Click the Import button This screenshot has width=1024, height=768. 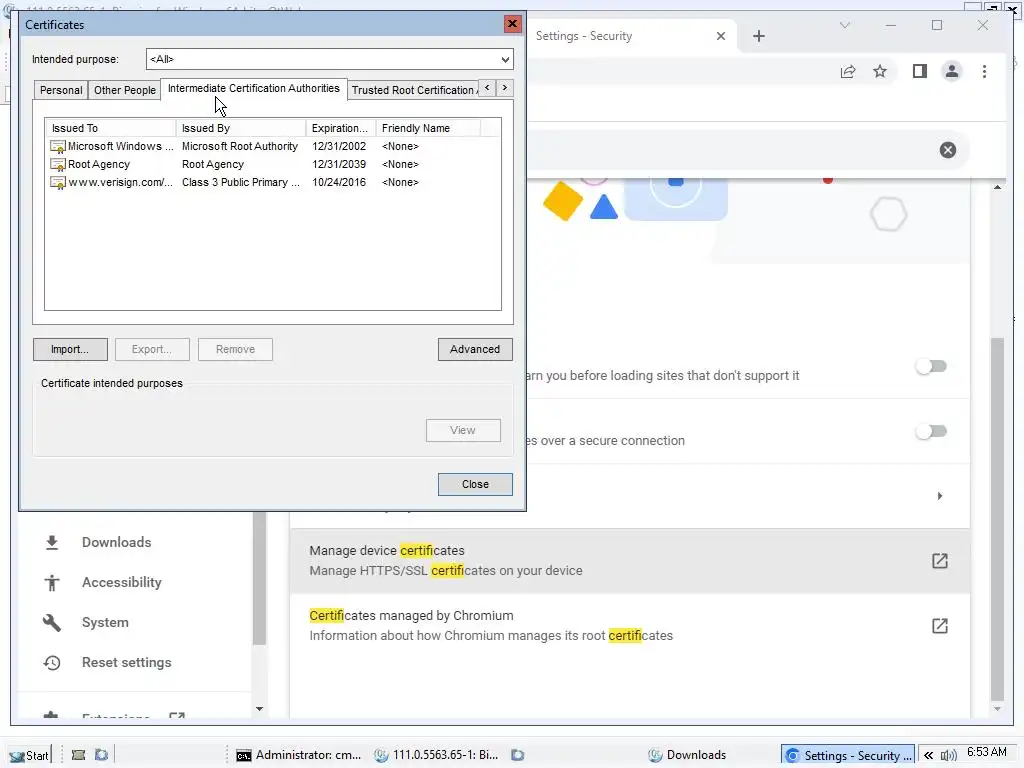pos(70,349)
